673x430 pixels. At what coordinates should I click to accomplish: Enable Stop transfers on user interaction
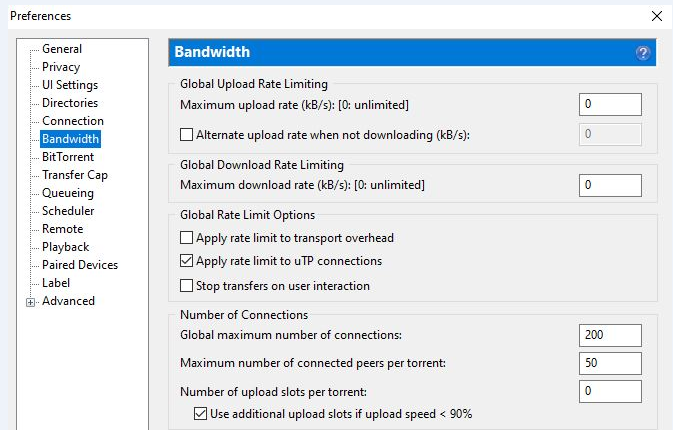pyautogui.click(x=186, y=286)
